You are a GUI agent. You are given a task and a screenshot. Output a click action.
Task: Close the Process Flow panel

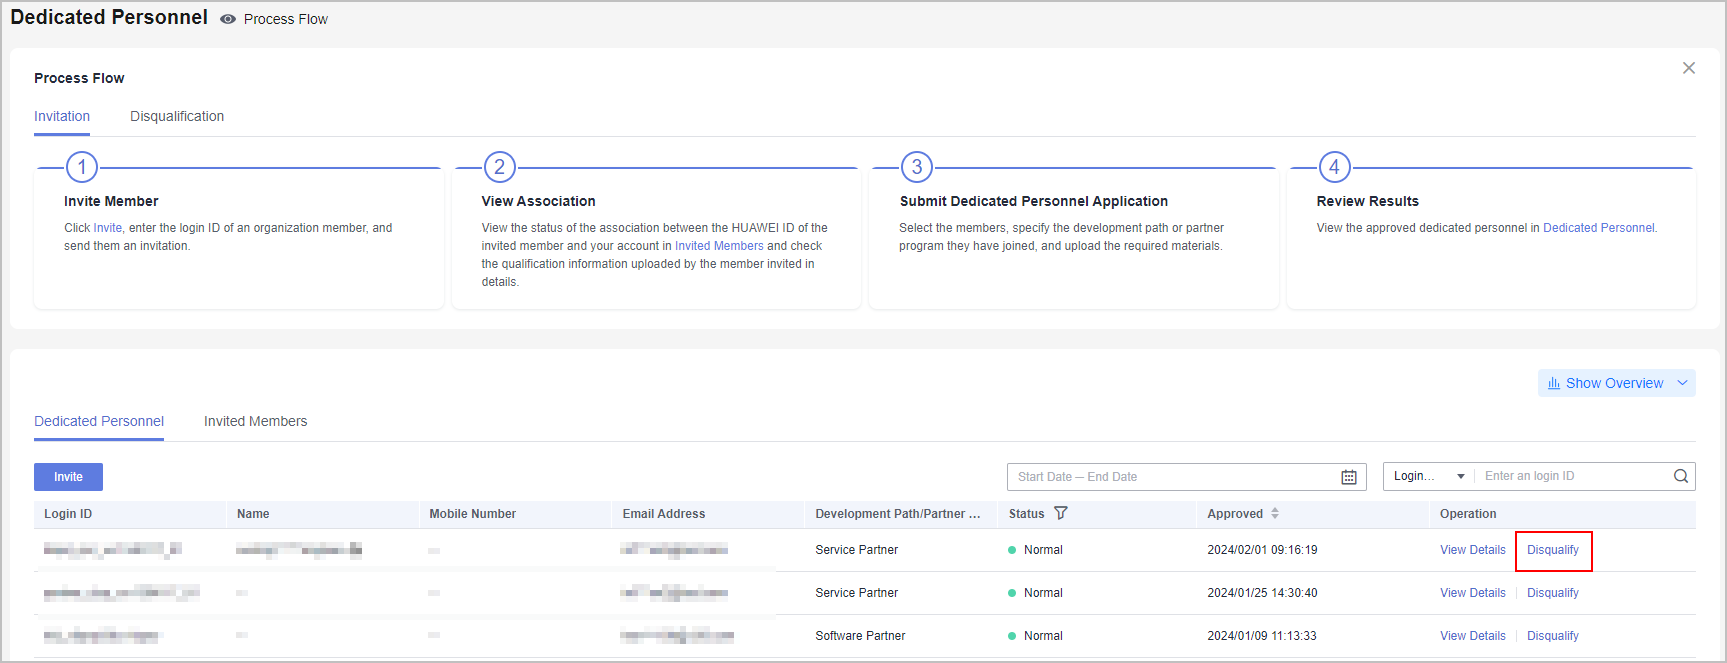pos(1689,68)
